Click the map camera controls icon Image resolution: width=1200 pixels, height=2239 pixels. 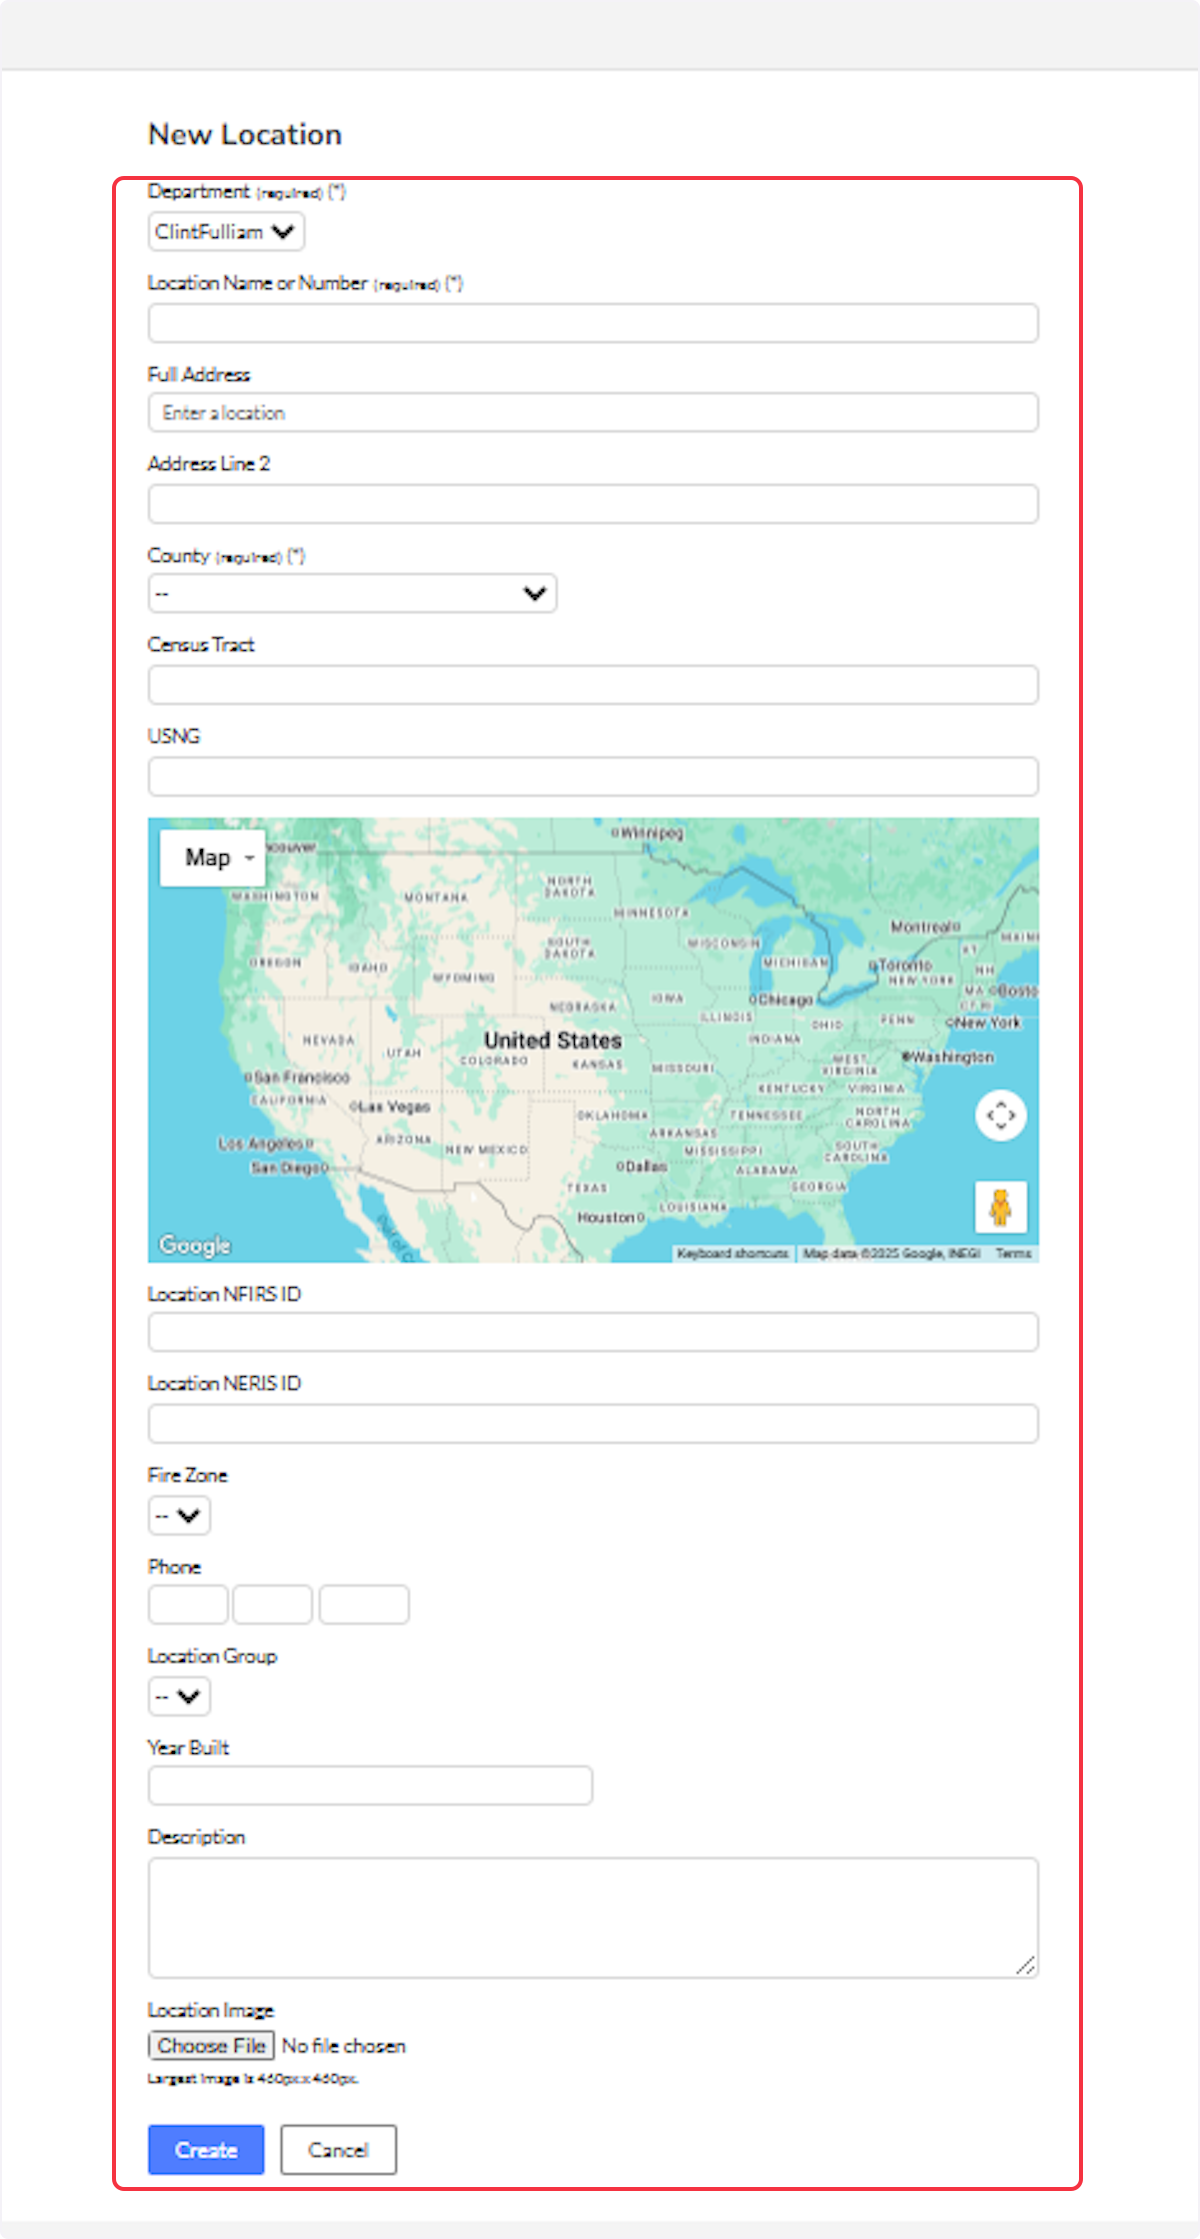pos(1001,1115)
